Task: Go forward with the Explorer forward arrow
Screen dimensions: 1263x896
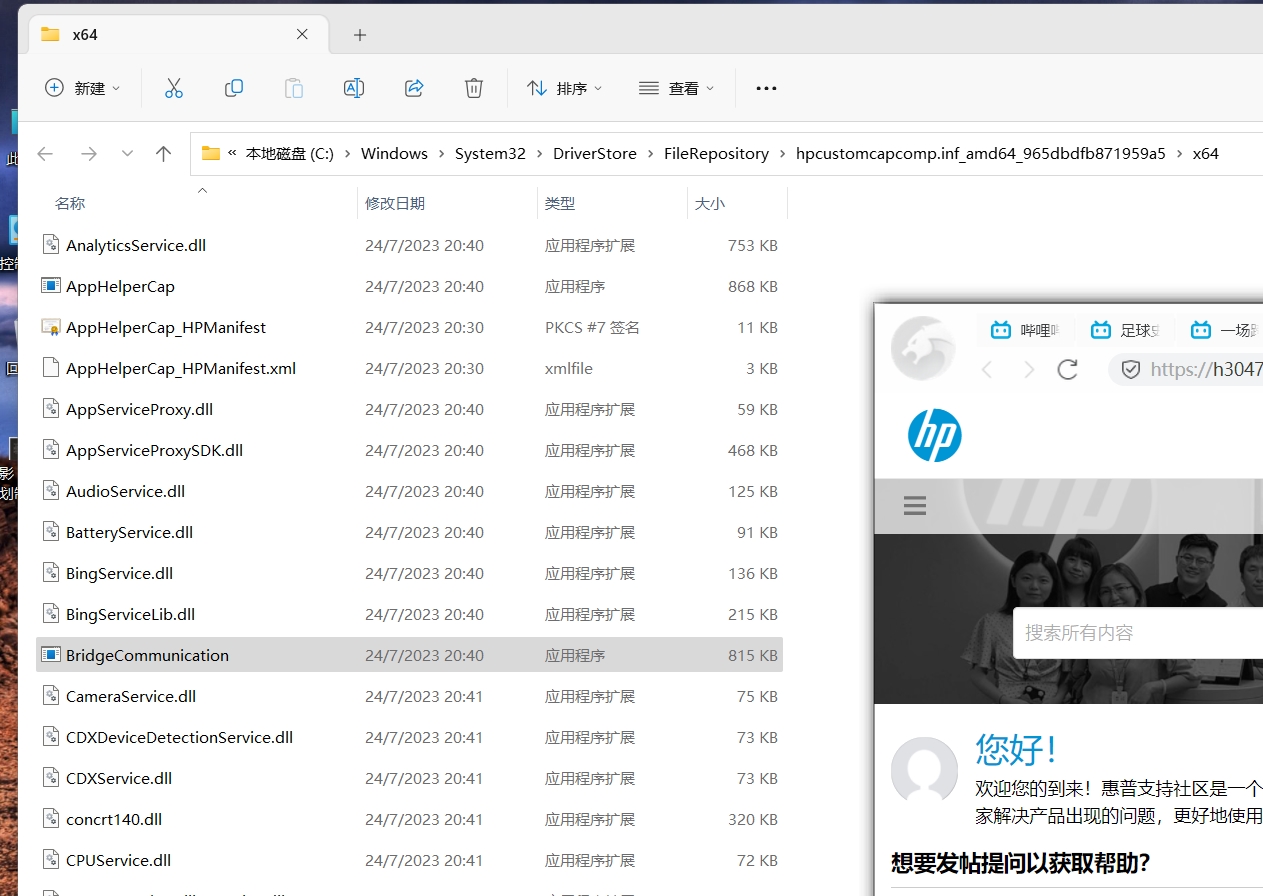Action: coord(89,153)
